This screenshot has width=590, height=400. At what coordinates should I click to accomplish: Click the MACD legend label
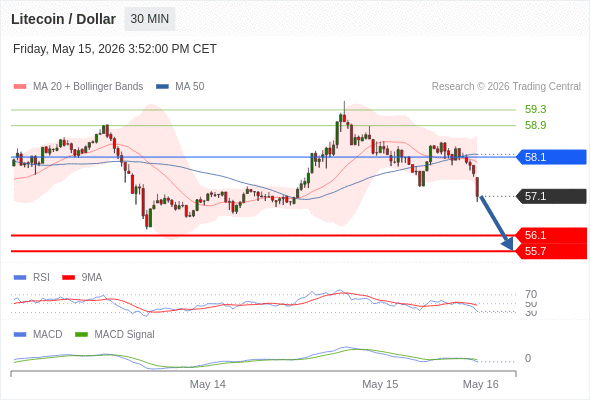[x=48, y=335]
